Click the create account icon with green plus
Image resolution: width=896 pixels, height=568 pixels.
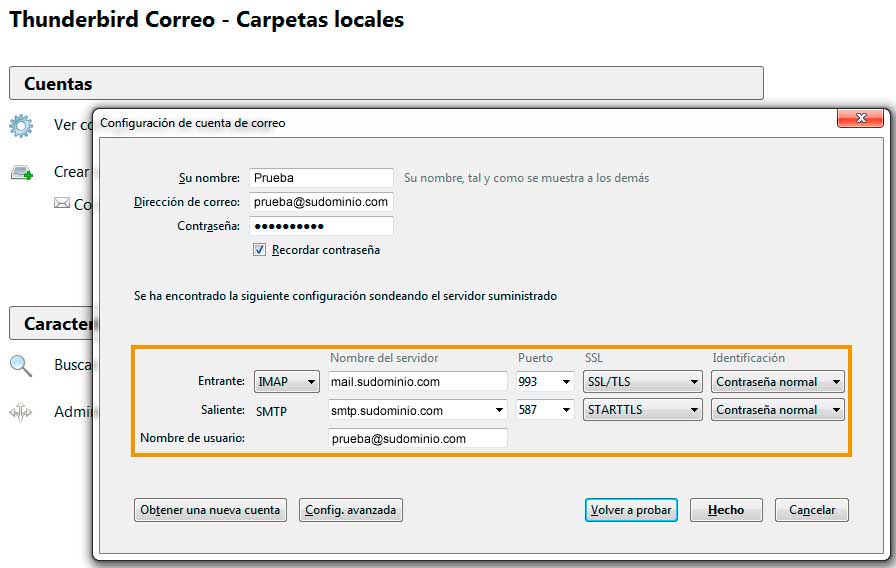tap(22, 172)
